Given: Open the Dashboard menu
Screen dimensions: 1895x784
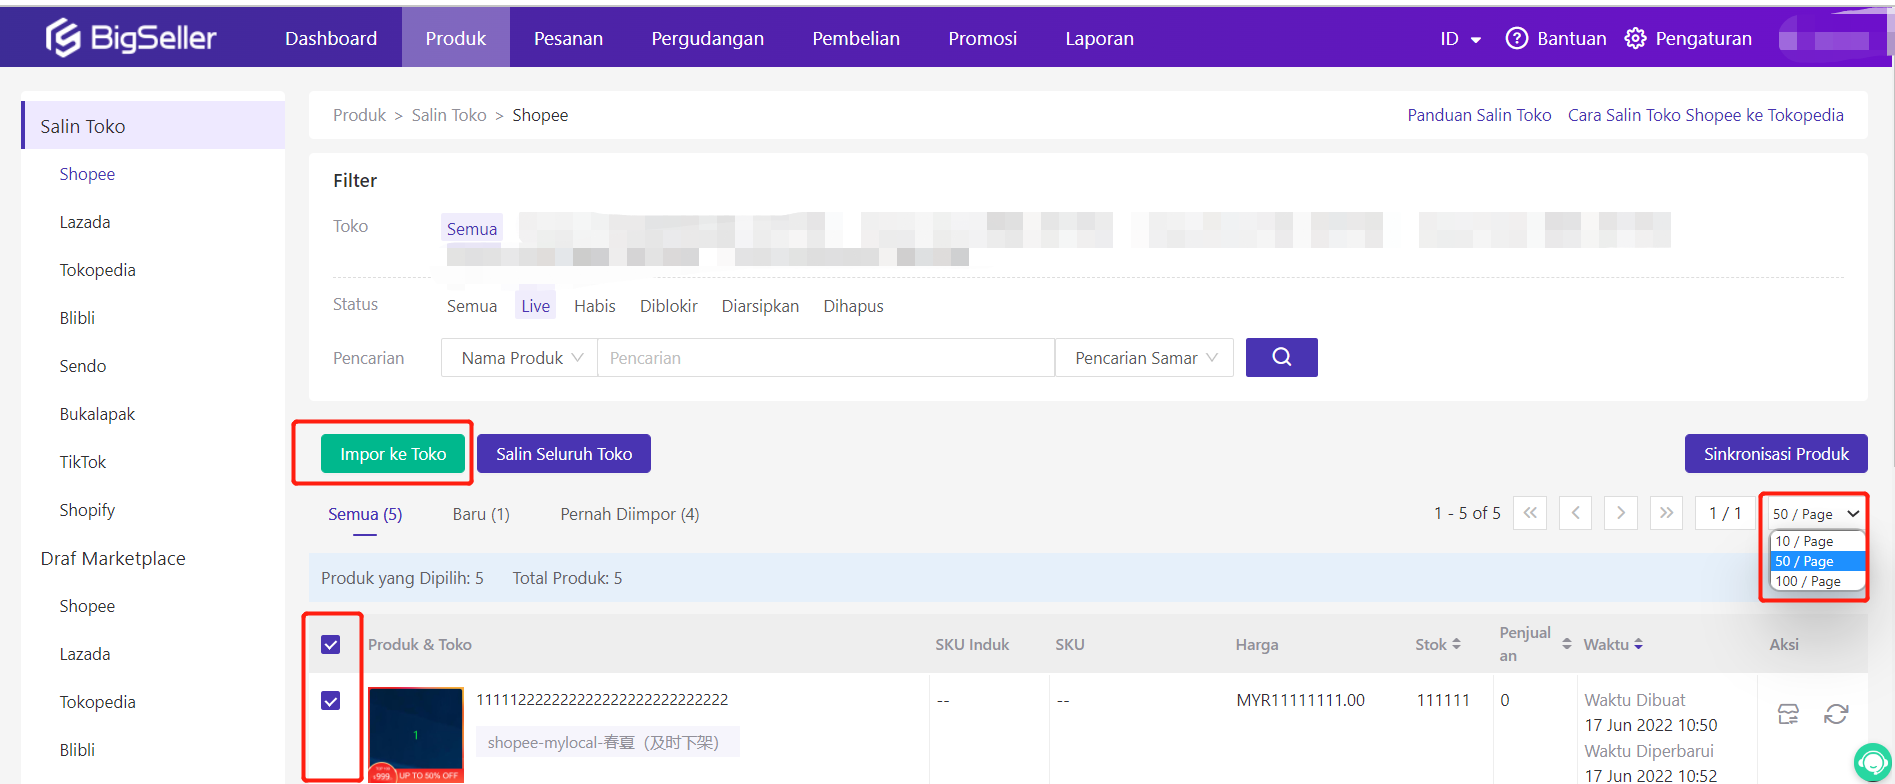Looking at the screenshot, I should [331, 38].
